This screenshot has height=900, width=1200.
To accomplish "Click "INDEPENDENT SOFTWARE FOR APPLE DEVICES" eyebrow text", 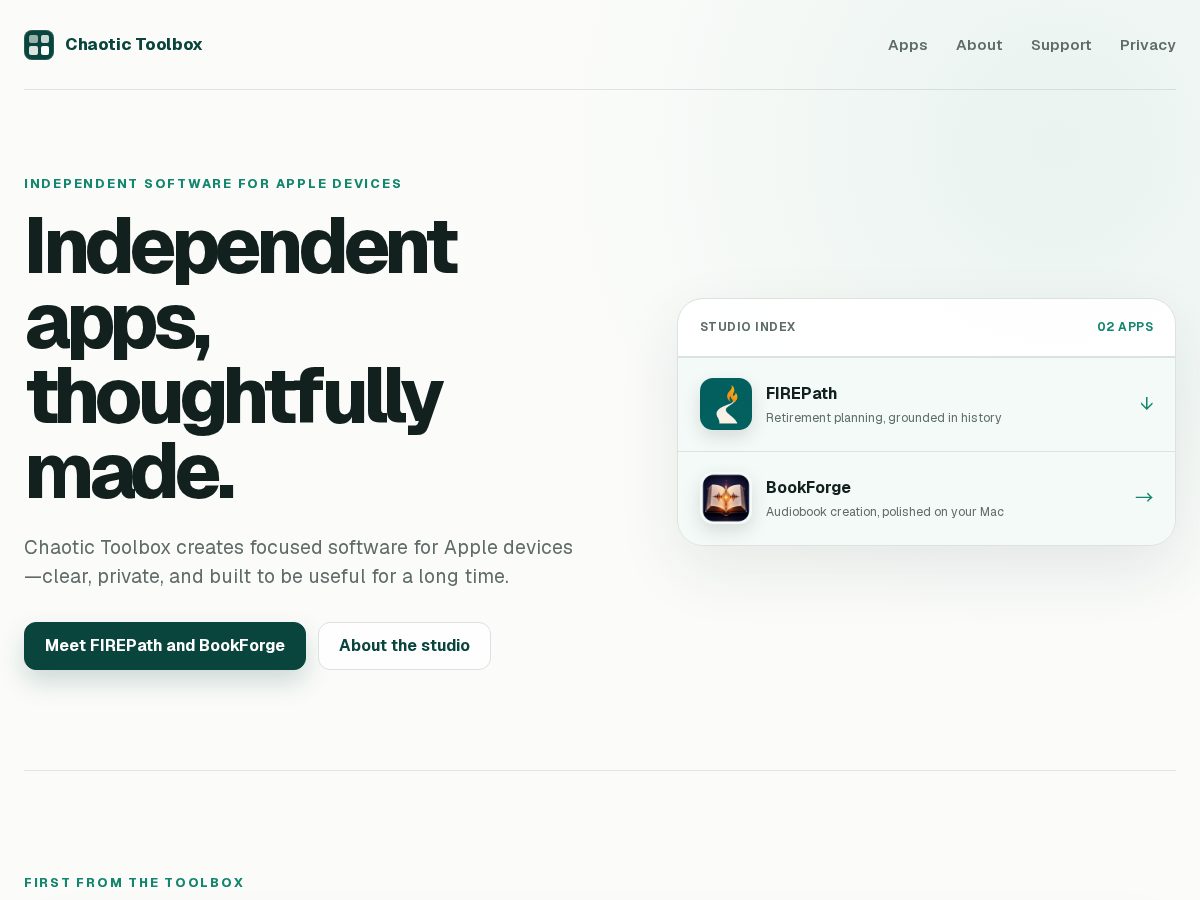I will click(x=213, y=184).
